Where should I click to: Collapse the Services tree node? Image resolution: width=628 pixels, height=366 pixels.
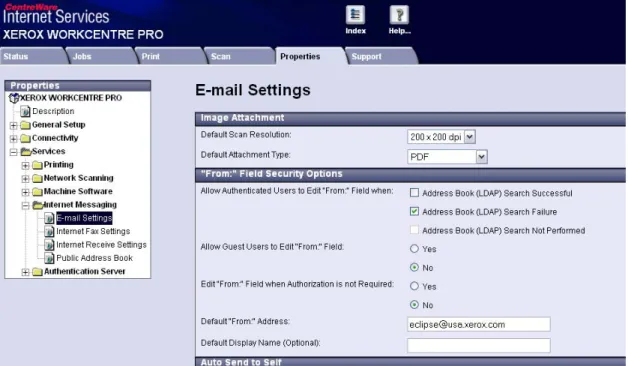tap(14, 152)
